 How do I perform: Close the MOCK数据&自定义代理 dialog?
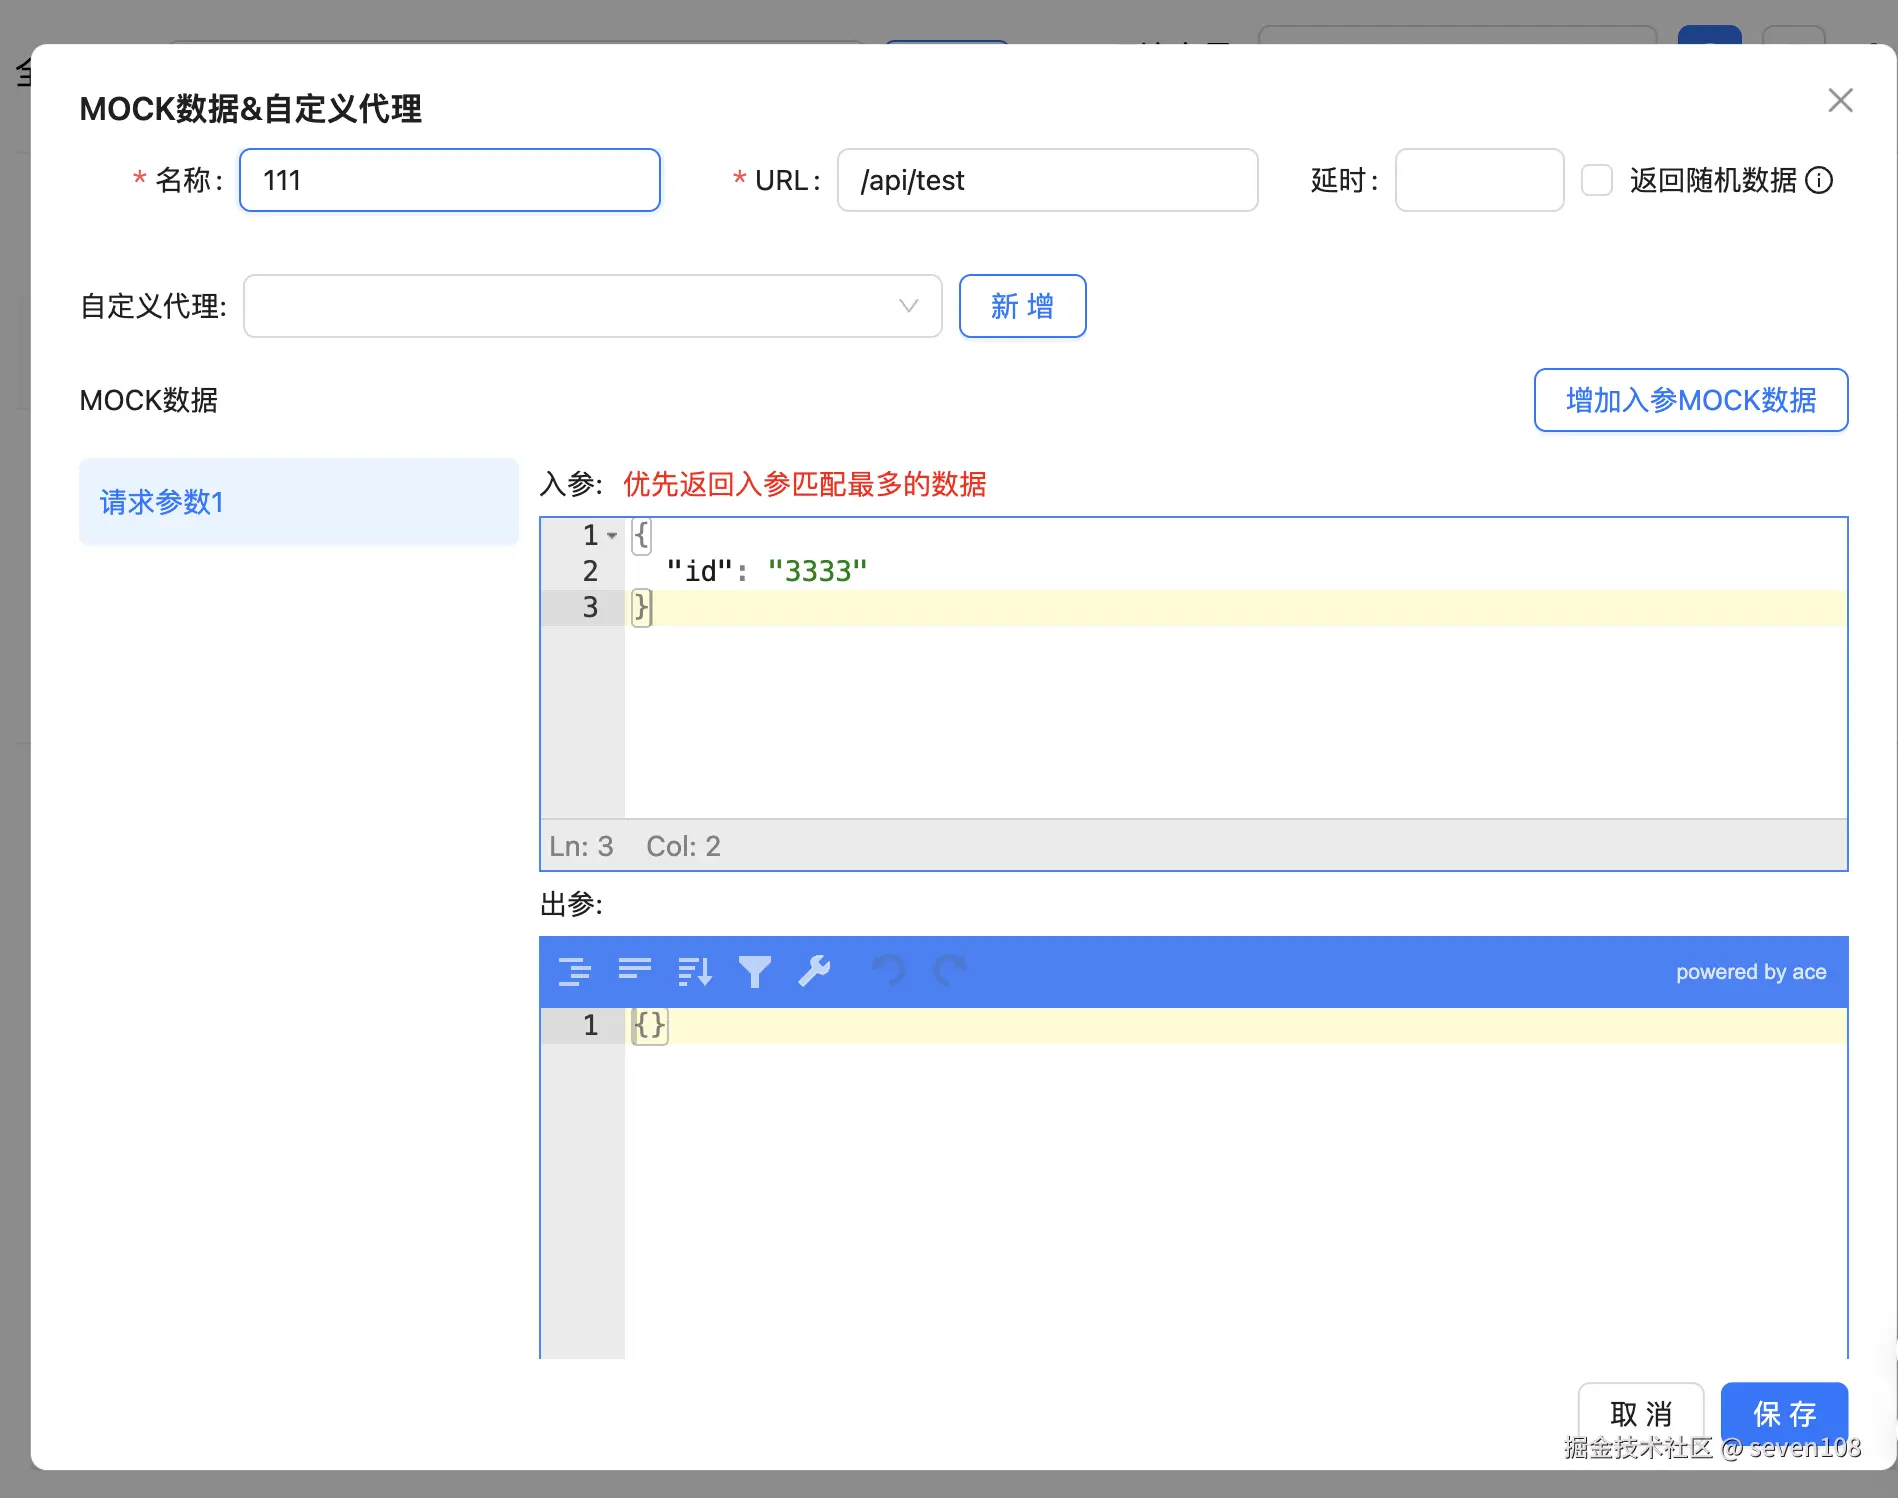[1840, 100]
